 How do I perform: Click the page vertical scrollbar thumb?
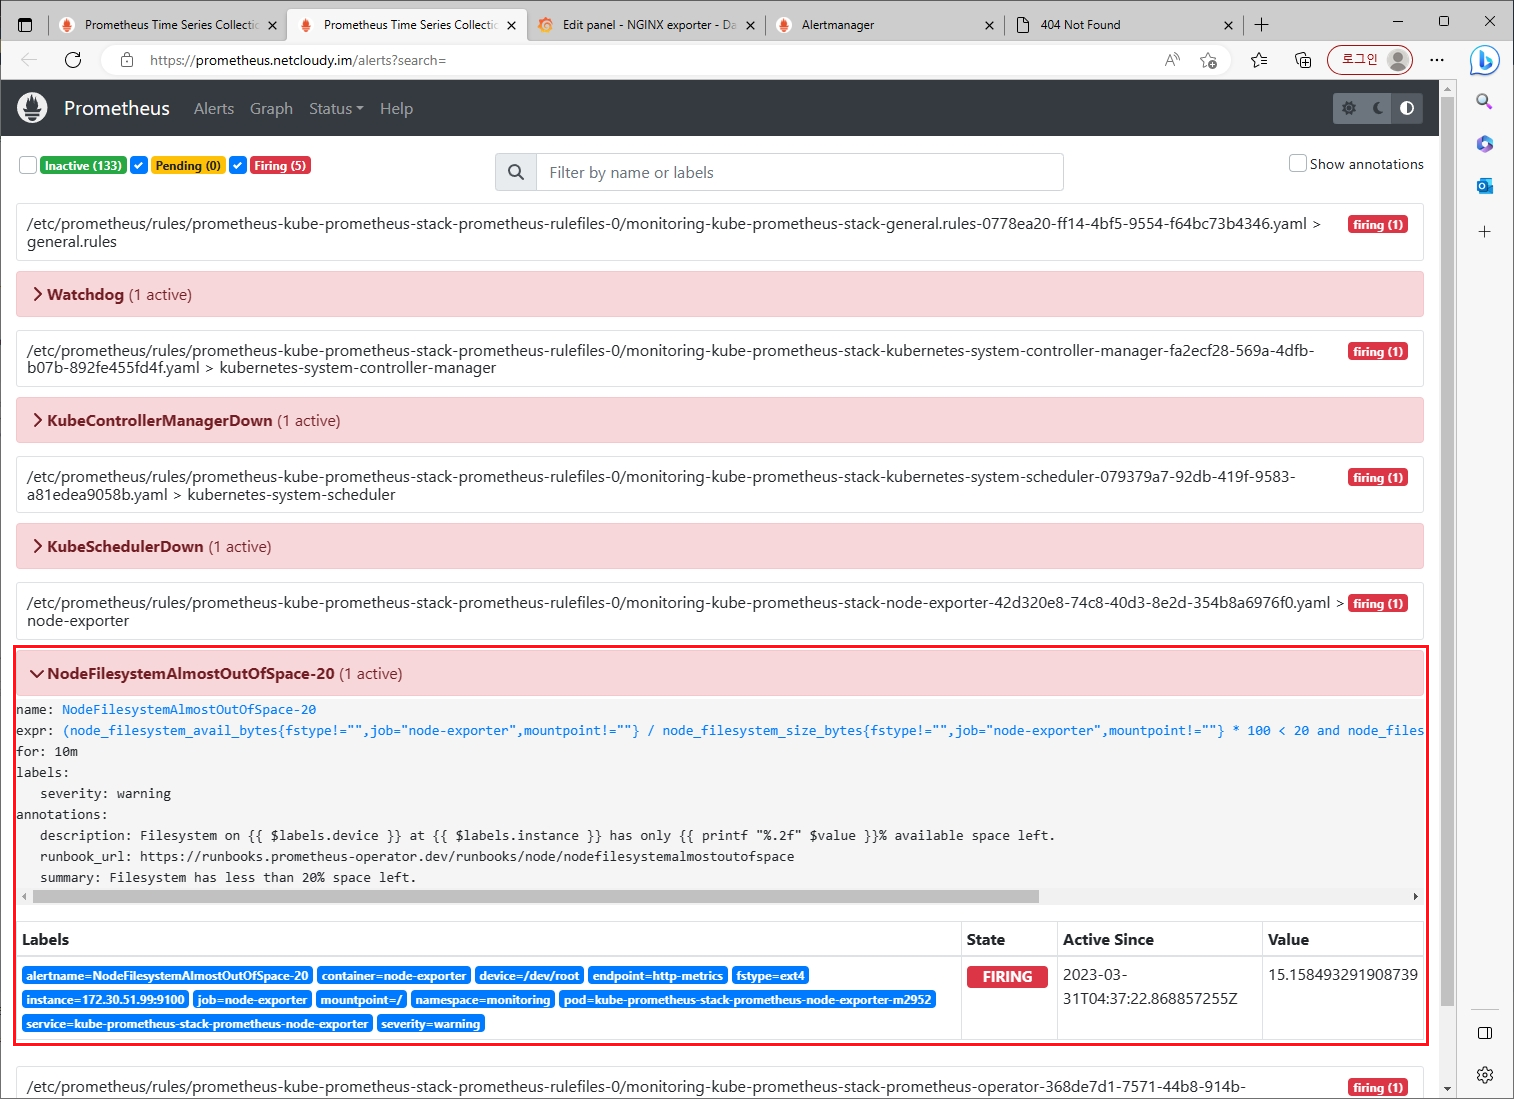(1447, 550)
